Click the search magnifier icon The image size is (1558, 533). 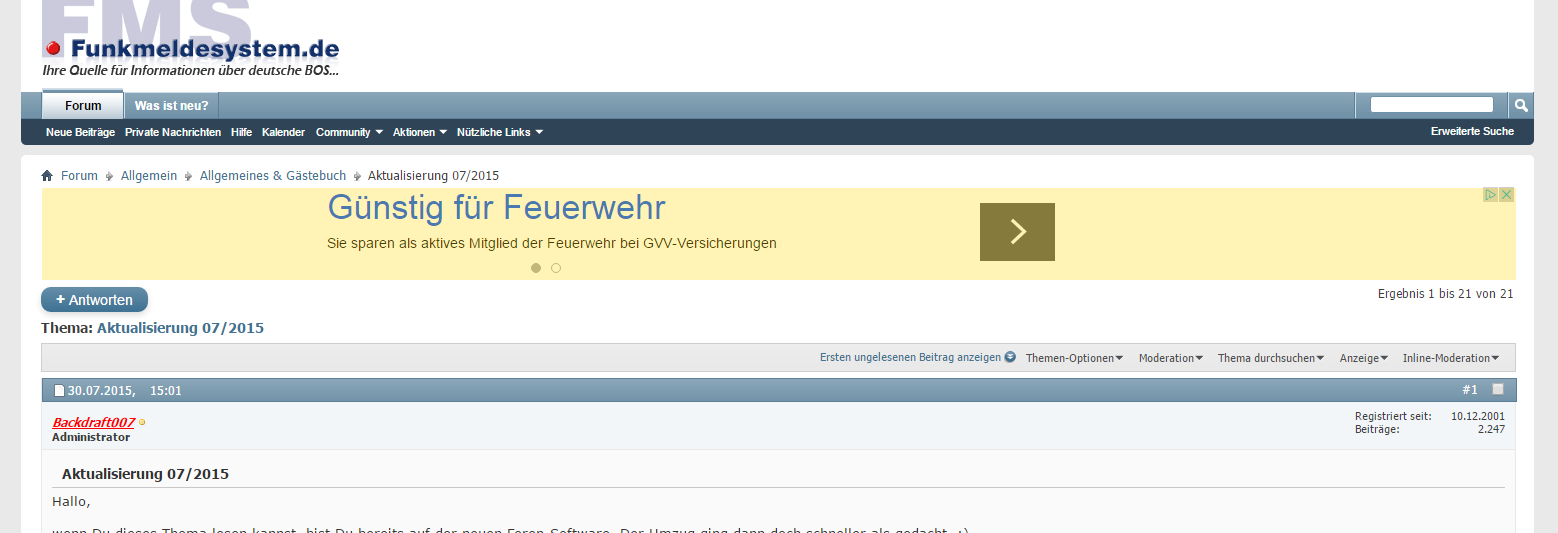(1520, 105)
